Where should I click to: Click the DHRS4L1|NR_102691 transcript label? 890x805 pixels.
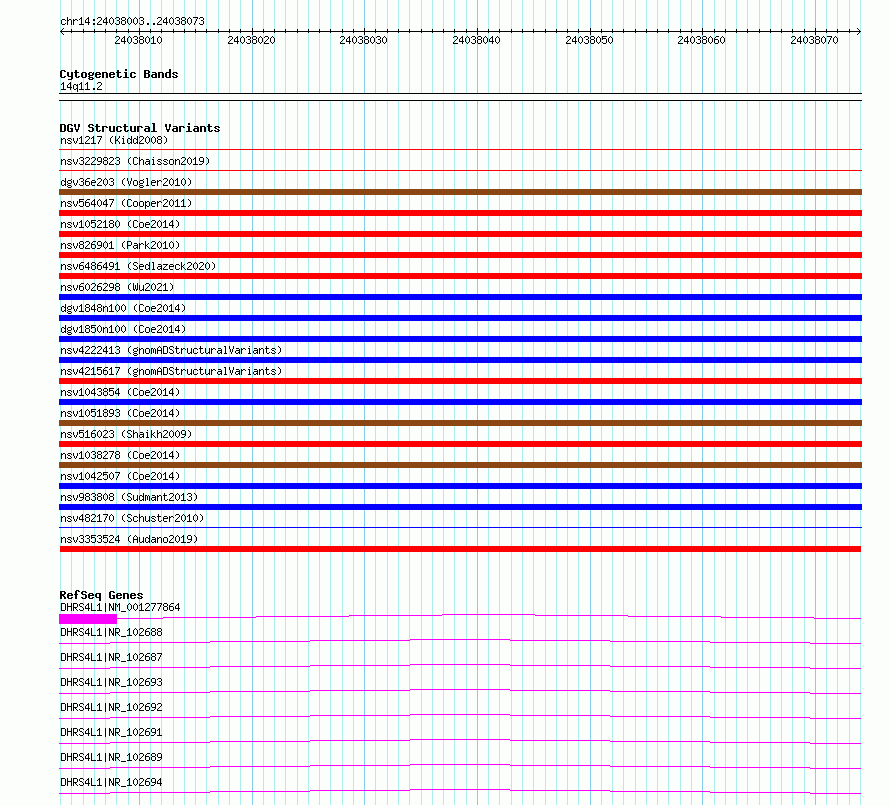(111, 732)
